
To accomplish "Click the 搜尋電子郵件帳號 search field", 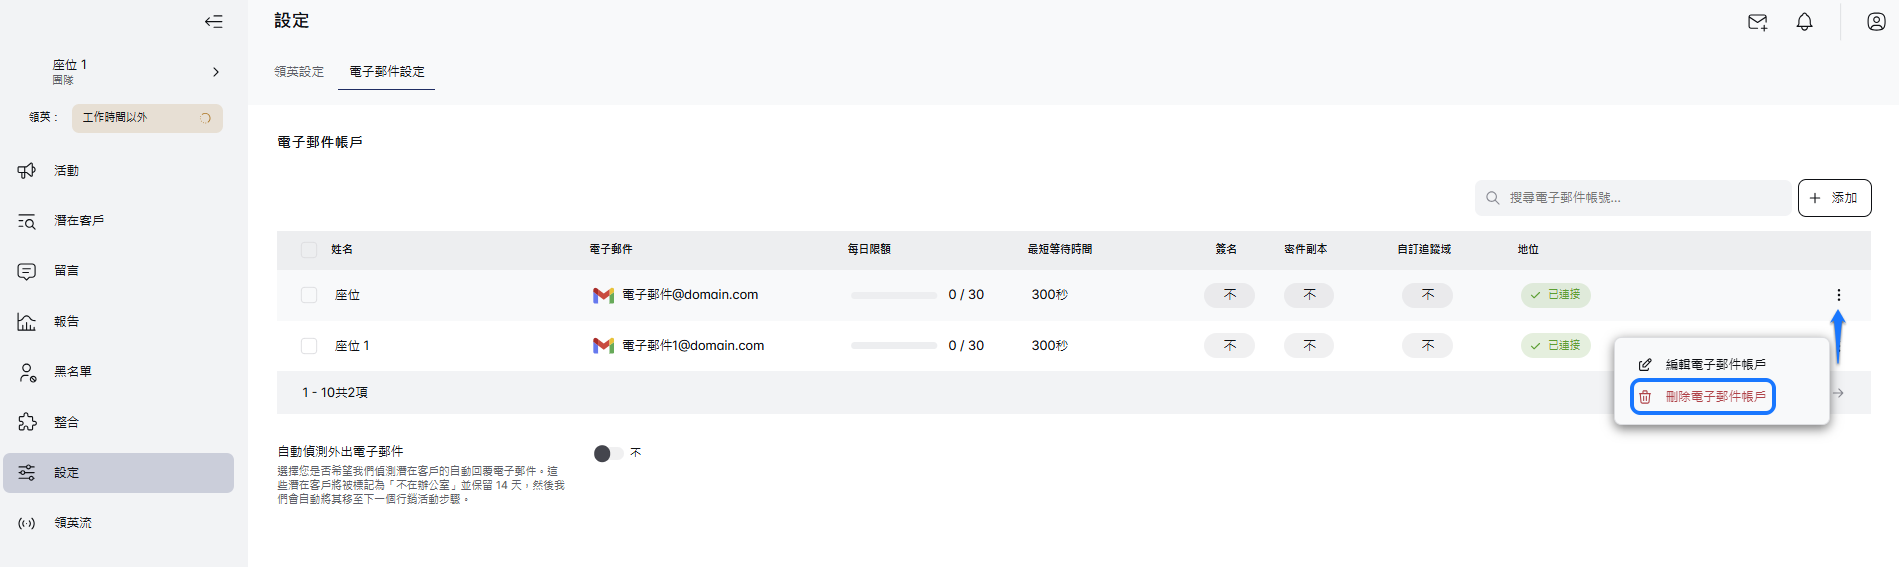I will click(1634, 198).
